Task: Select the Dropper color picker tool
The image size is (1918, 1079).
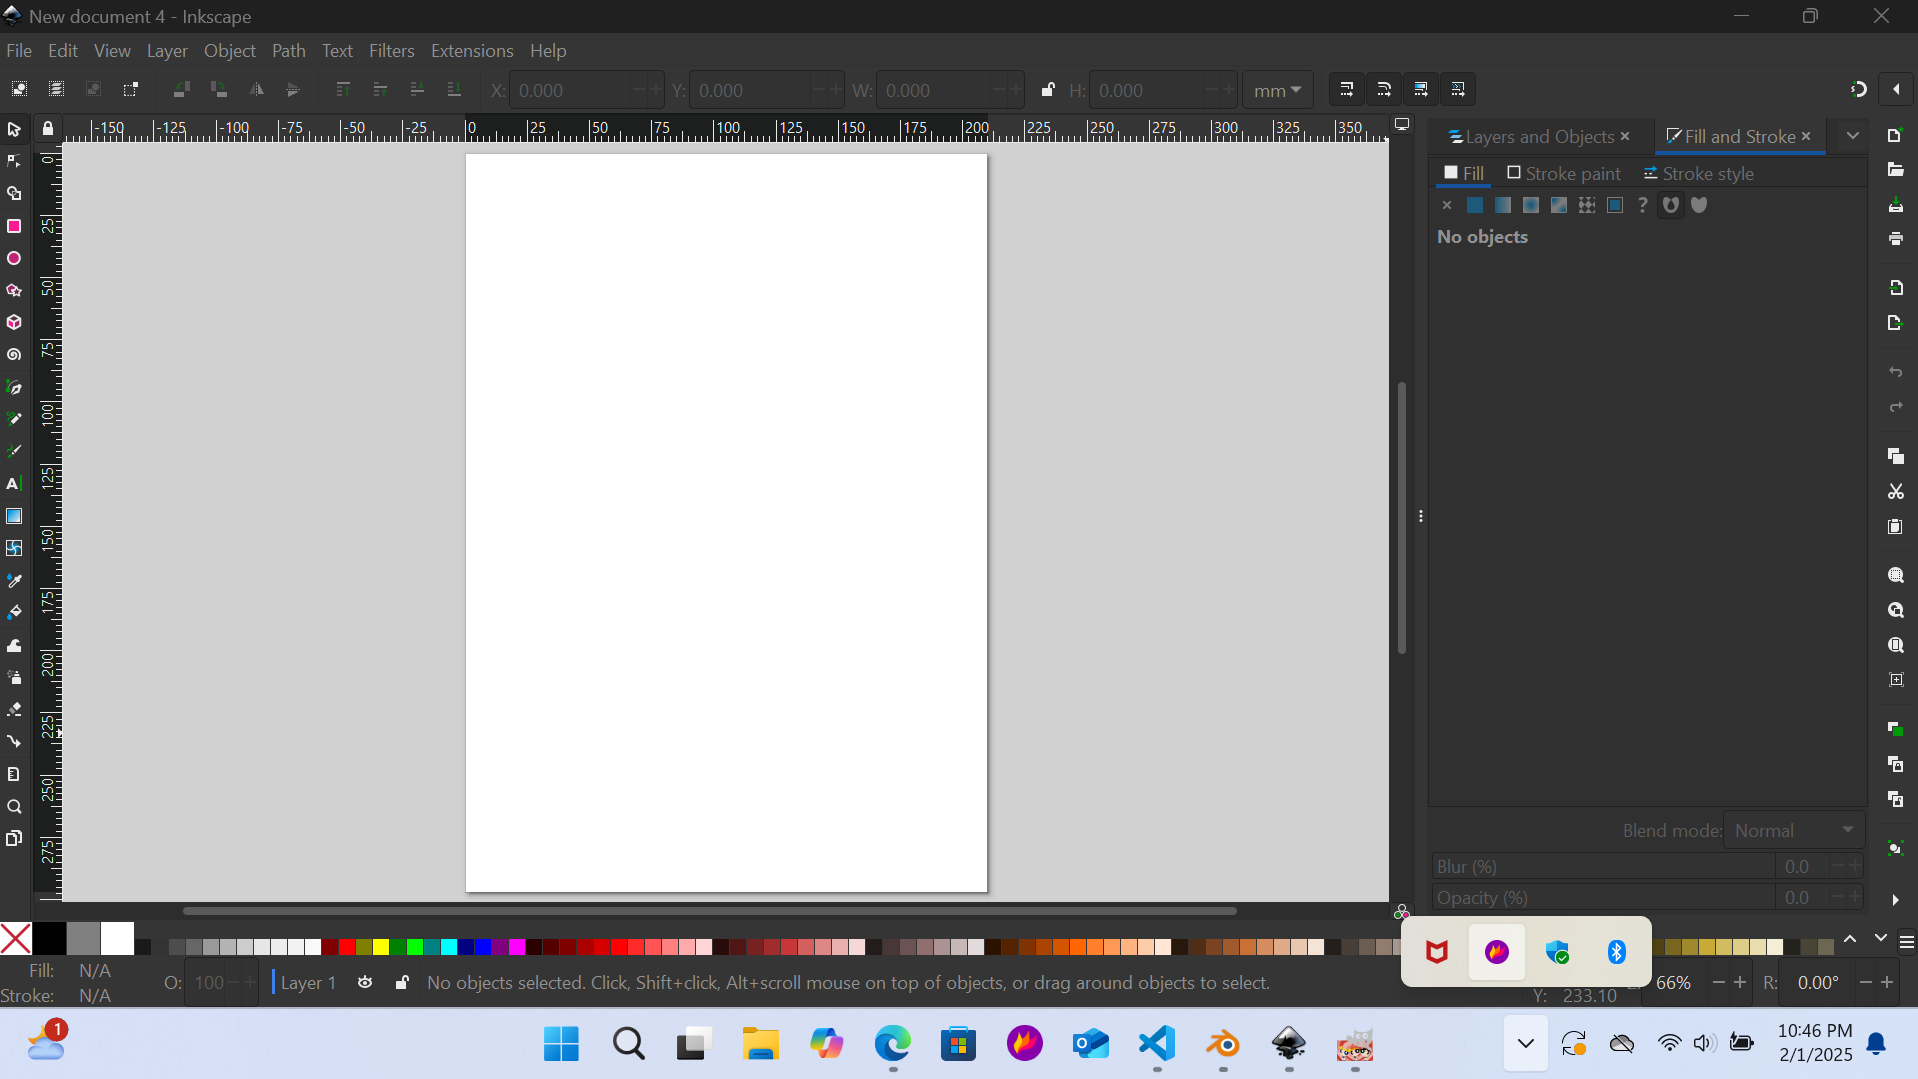Action: pyautogui.click(x=14, y=581)
